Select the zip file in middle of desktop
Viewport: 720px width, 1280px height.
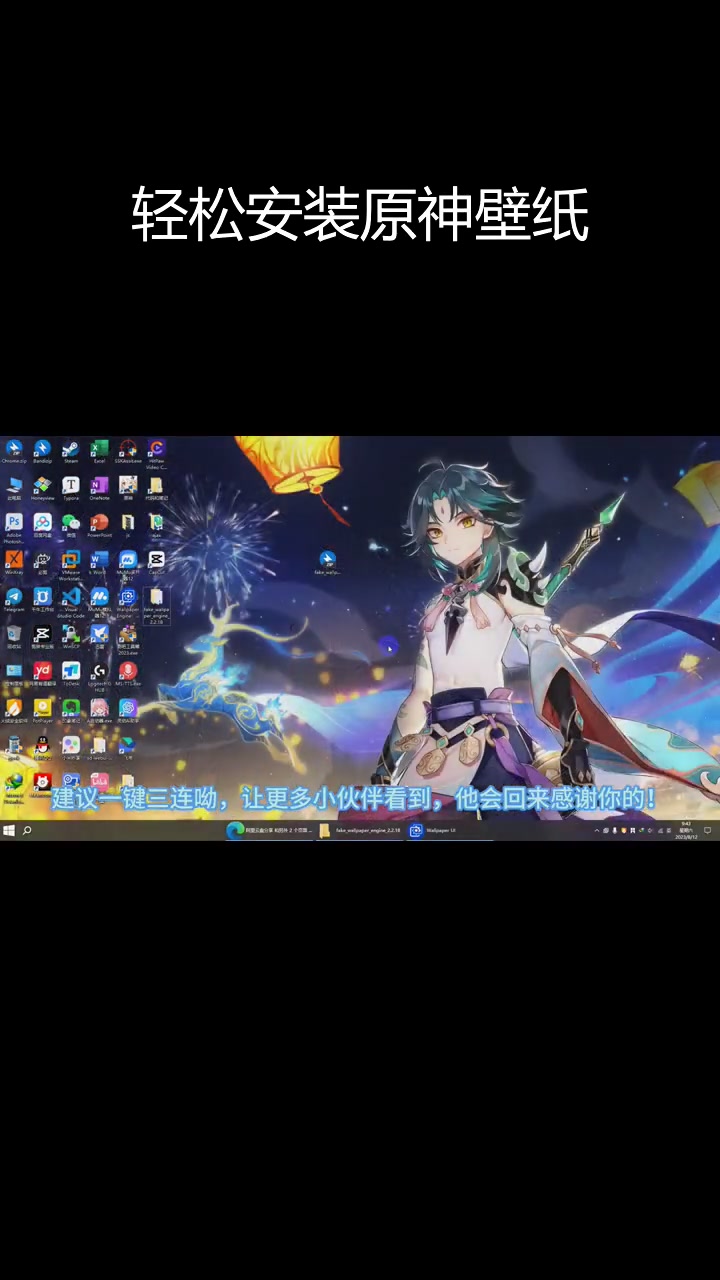[x=327, y=563]
